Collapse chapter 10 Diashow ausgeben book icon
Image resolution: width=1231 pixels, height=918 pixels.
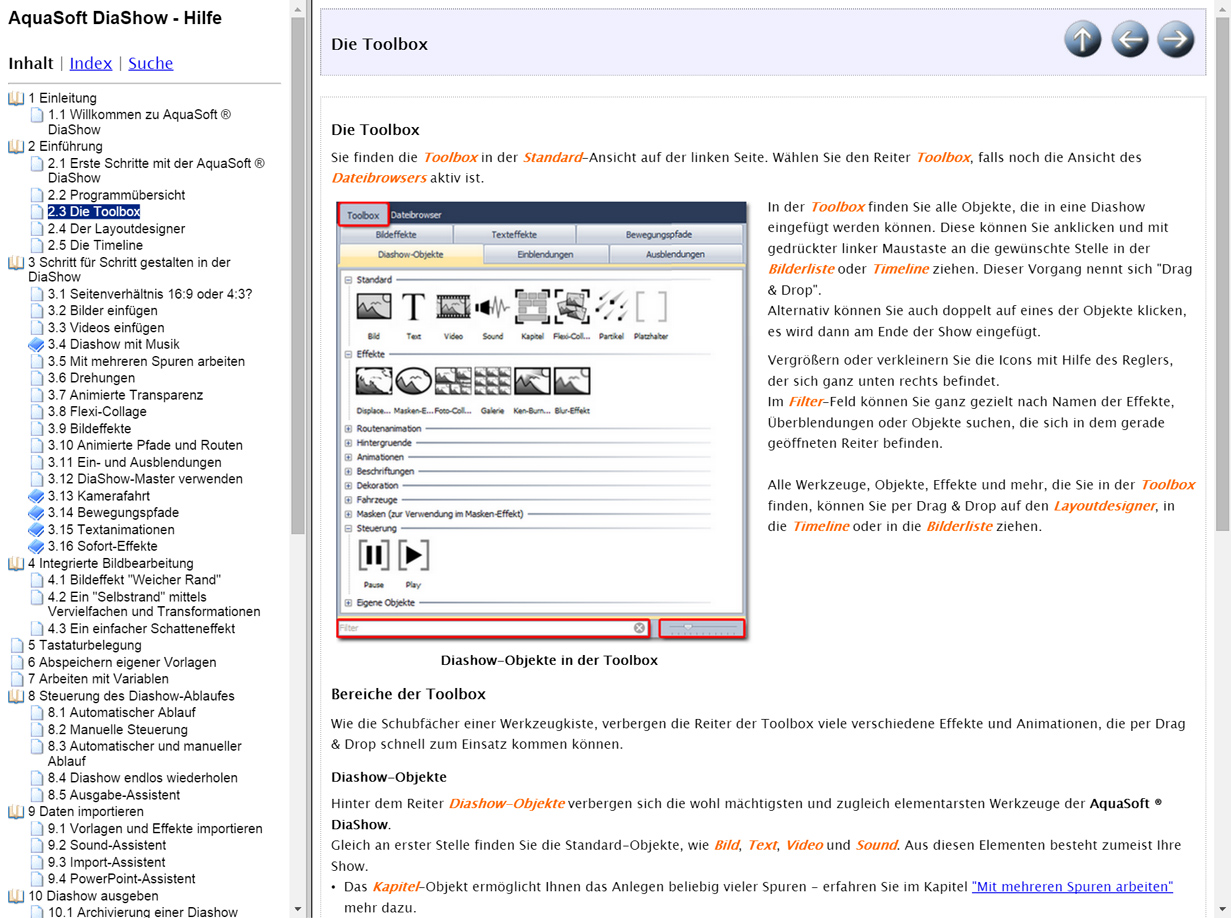point(16,896)
